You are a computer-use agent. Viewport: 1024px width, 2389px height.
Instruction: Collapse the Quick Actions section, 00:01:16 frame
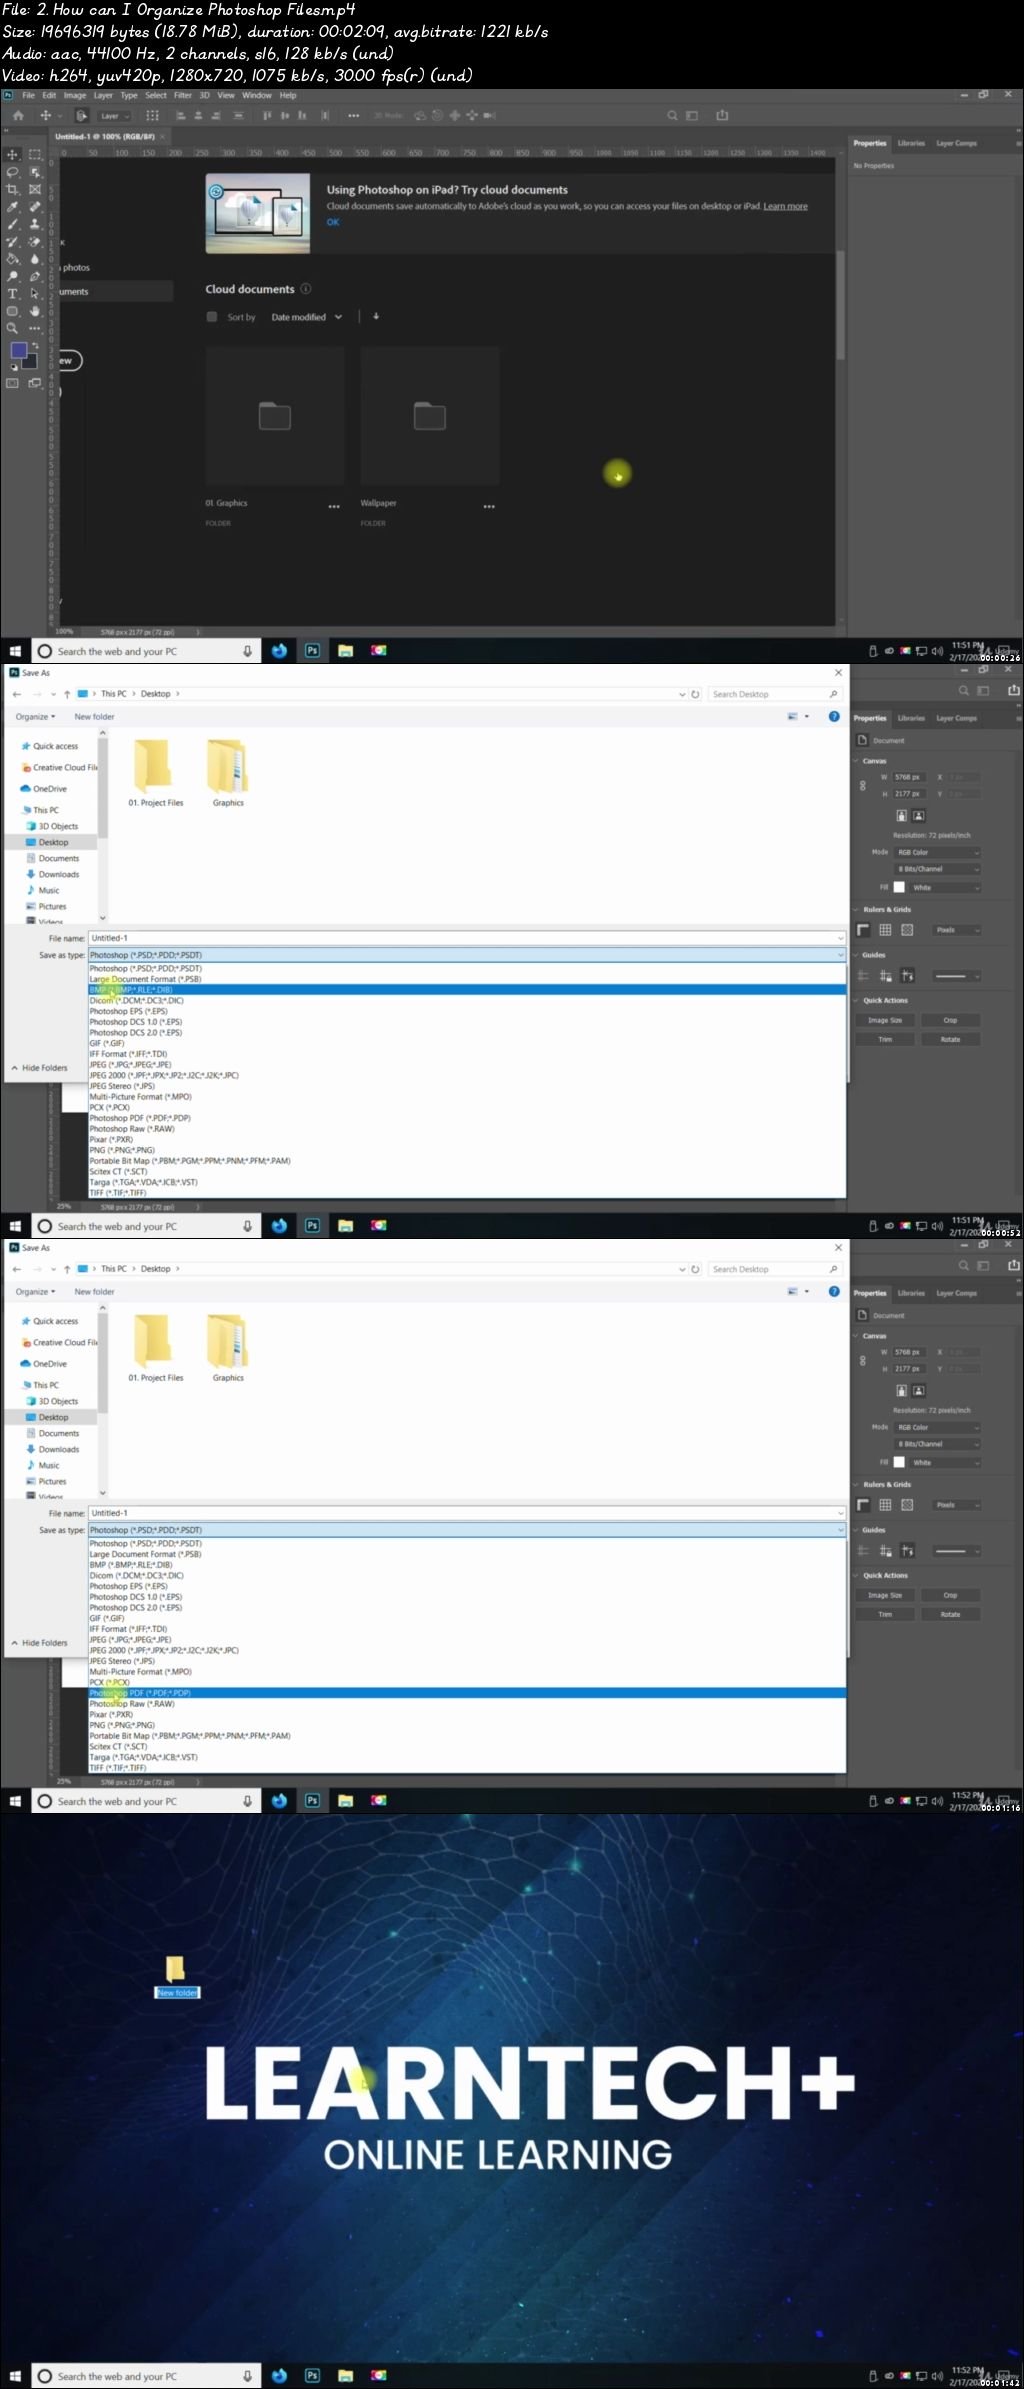point(857,1576)
